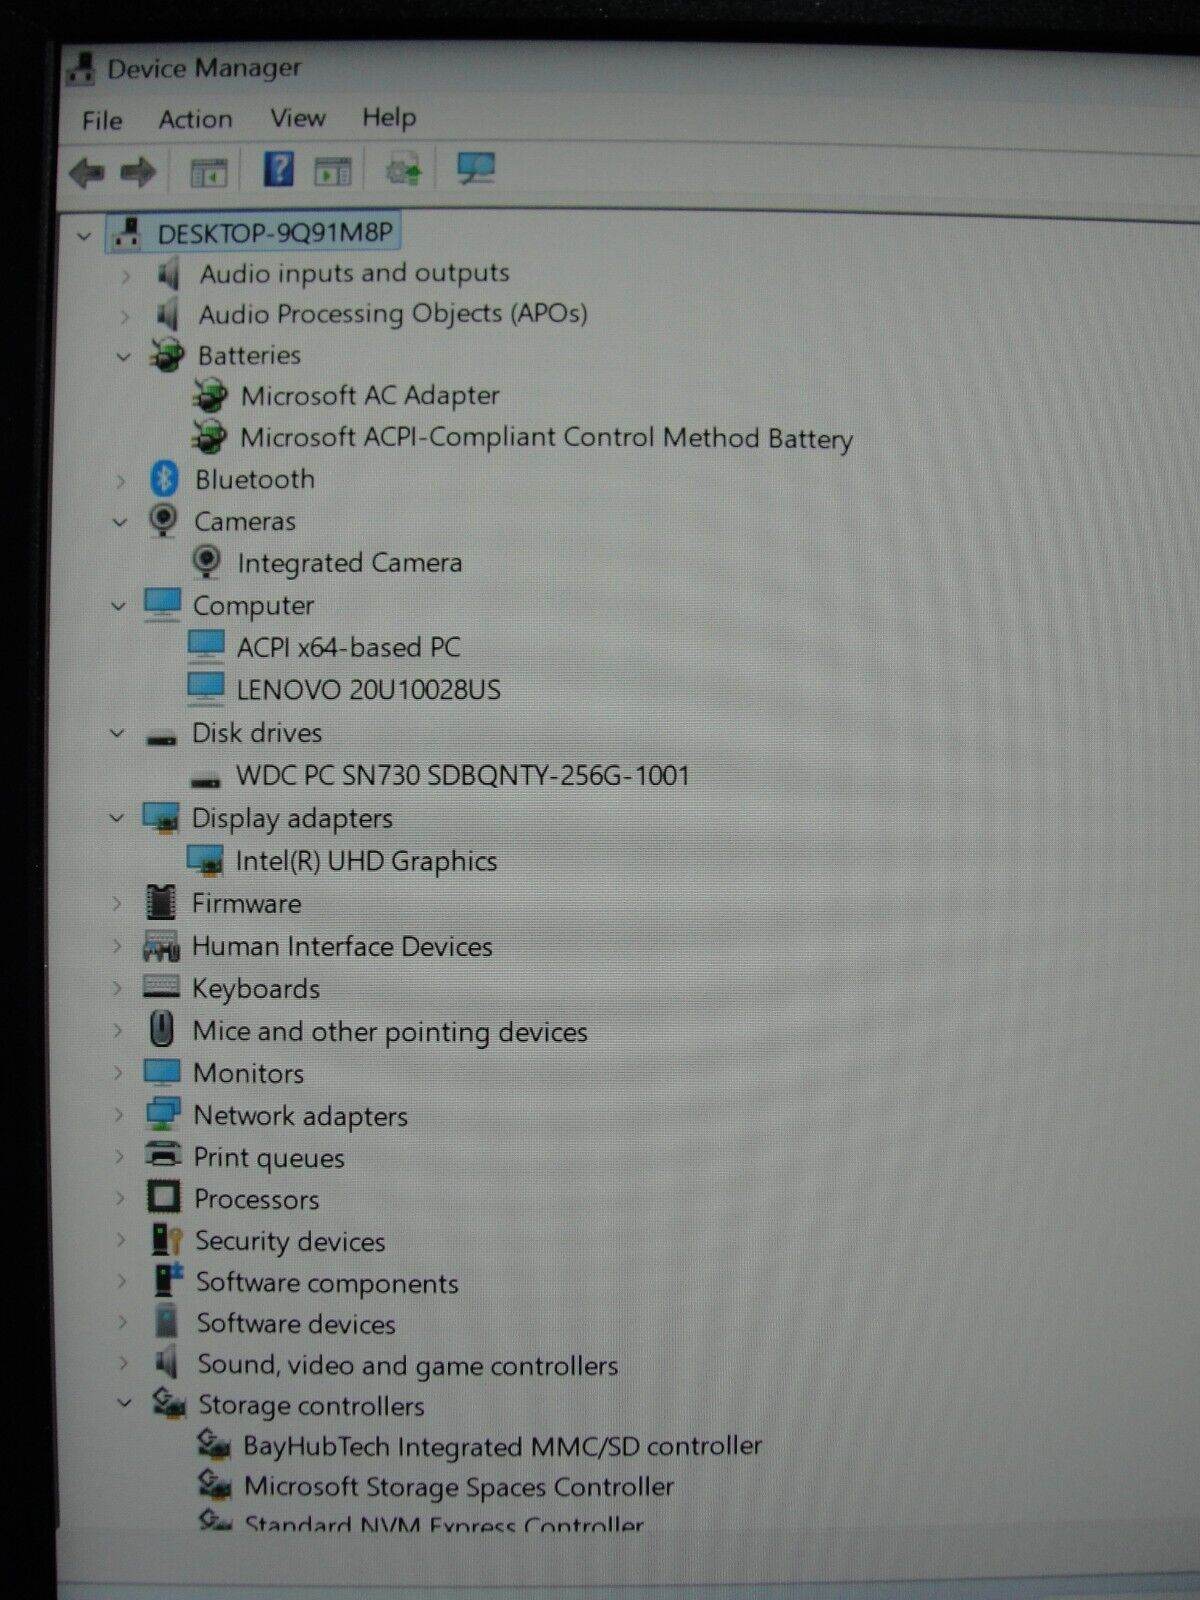1200x1600 pixels.
Task: Select the WDC PC SN730 disk drive
Action: (462, 775)
